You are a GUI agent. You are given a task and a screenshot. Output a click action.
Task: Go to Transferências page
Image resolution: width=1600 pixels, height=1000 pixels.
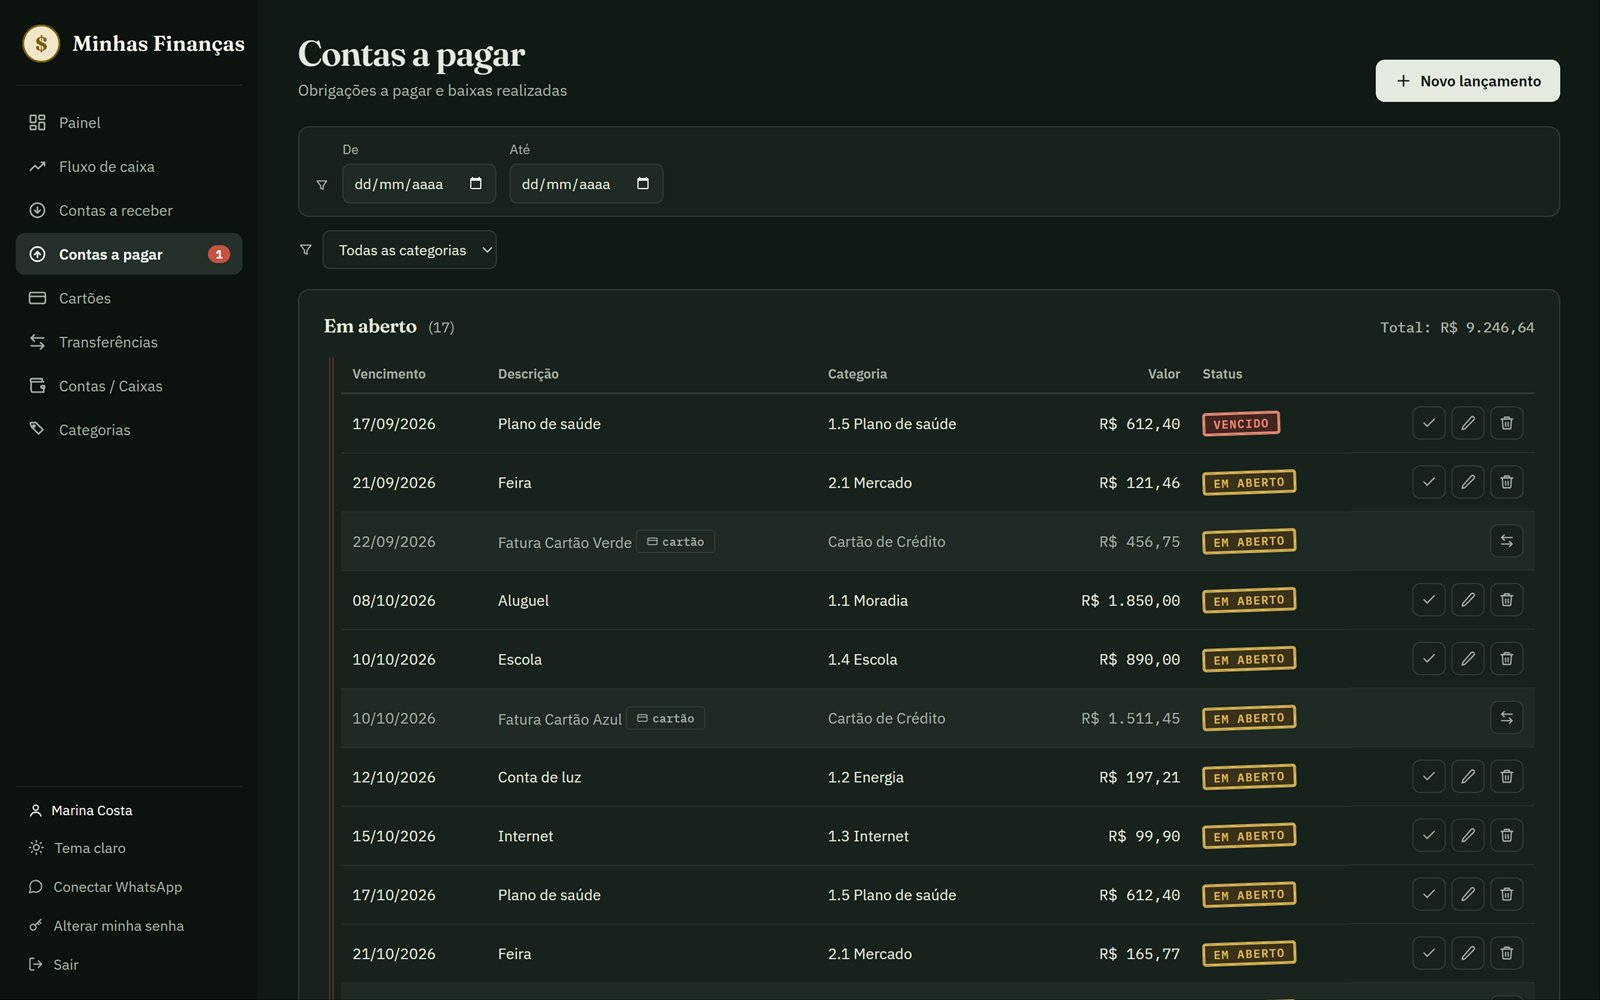tap(129, 342)
